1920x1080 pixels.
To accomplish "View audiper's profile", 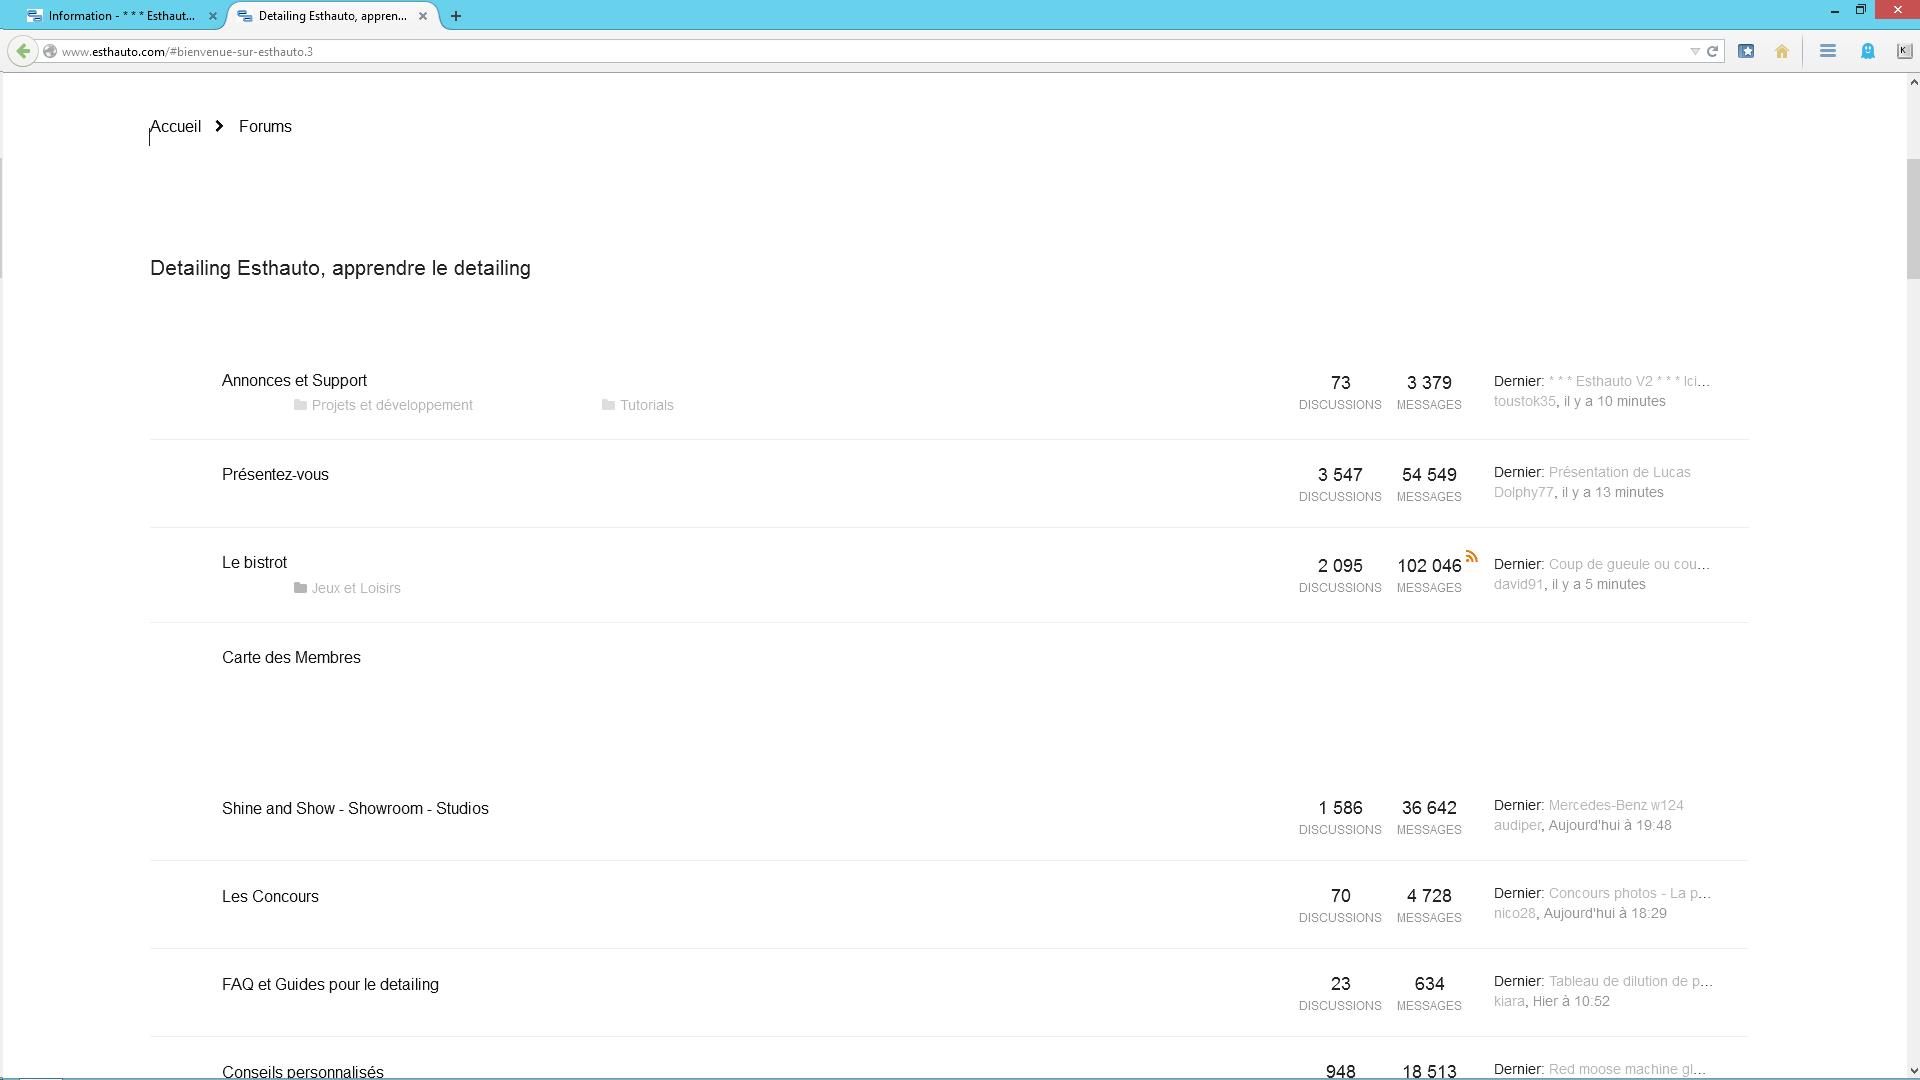I will (x=1517, y=825).
